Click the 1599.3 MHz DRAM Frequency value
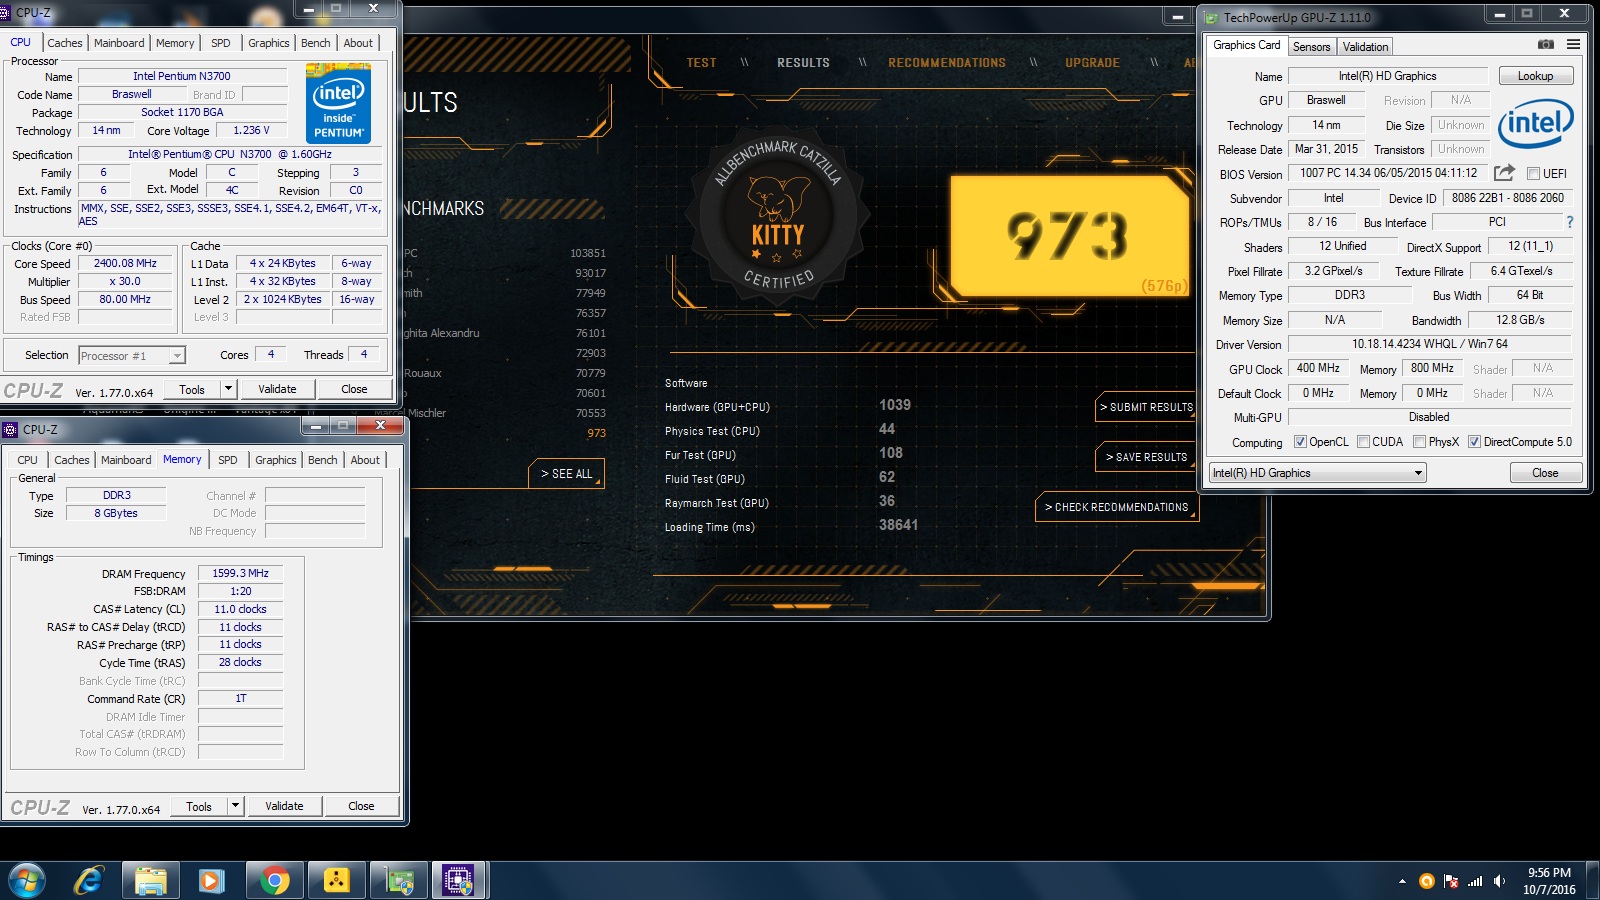The height and width of the screenshot is (900, 1600). point(240,573)
